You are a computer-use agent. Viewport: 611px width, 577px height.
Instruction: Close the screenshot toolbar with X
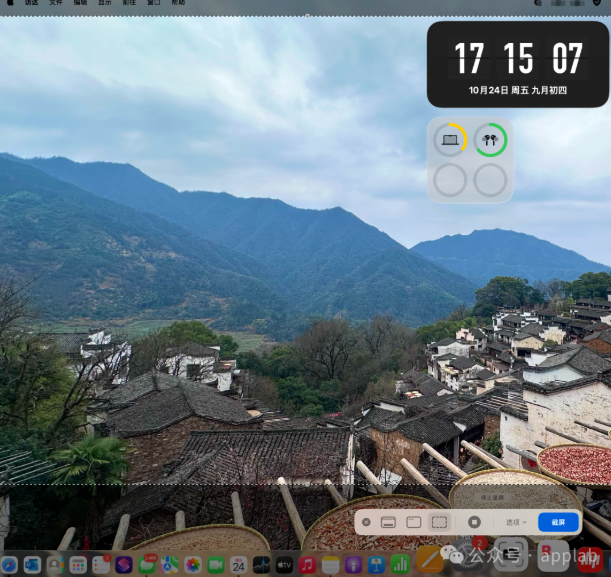point(366,522)
